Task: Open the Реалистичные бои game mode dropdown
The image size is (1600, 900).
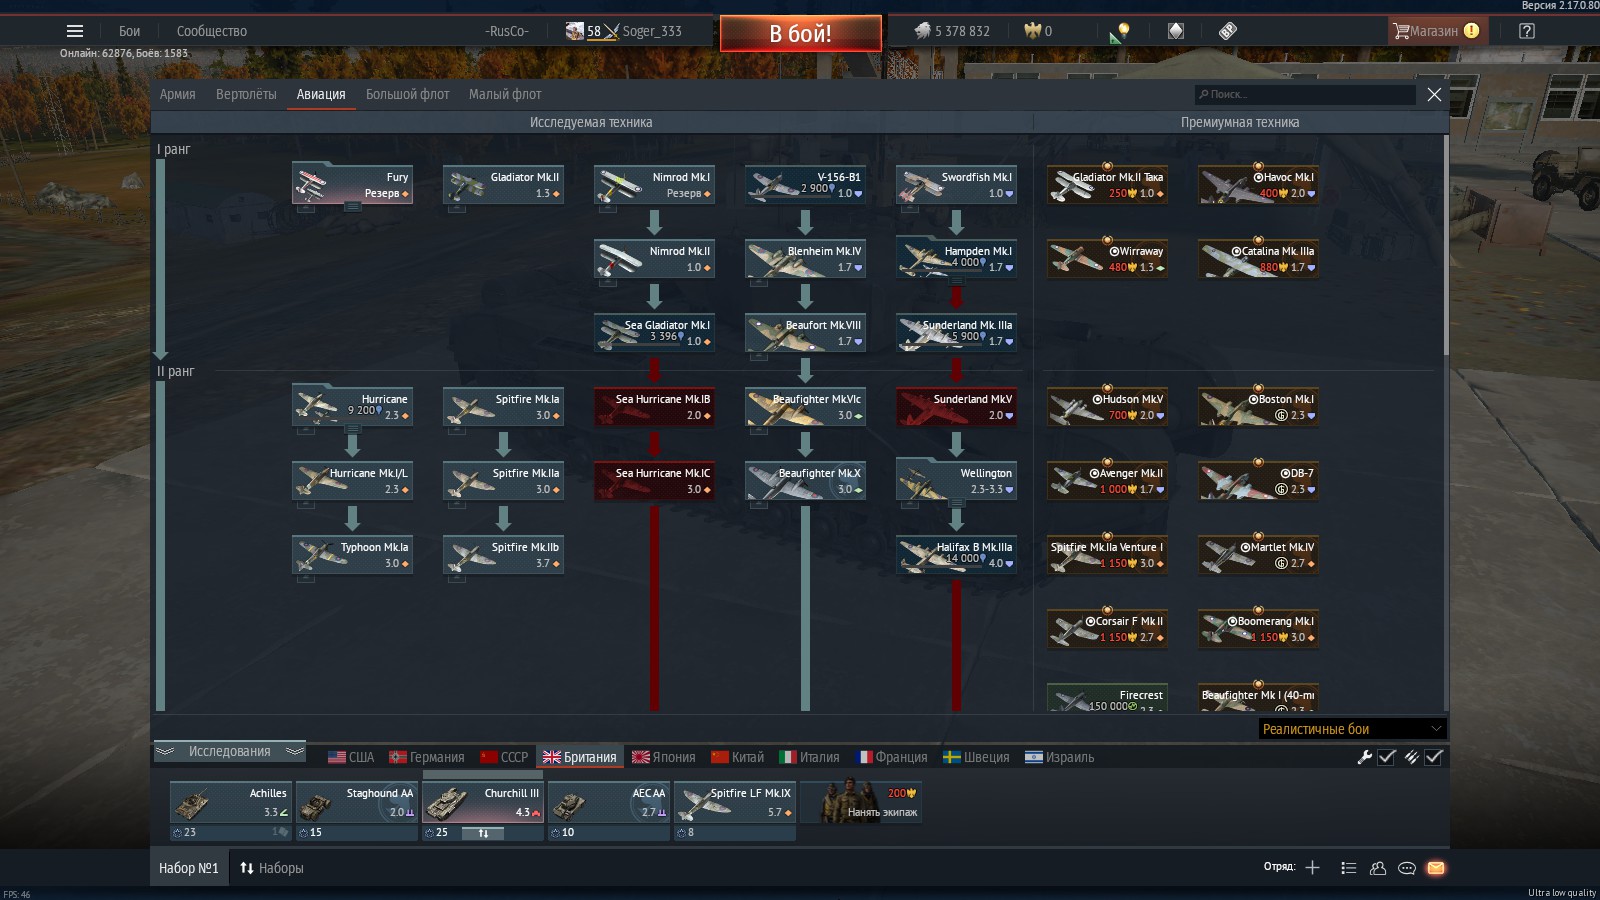Action: click(1352, 729)
